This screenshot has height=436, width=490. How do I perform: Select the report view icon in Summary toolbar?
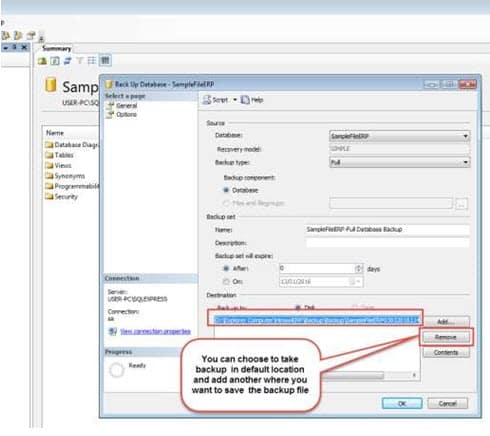coord(105,60)
